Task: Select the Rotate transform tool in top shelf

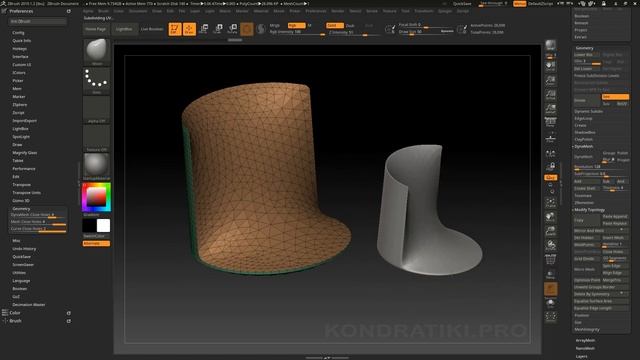Action: pos(232,29)
